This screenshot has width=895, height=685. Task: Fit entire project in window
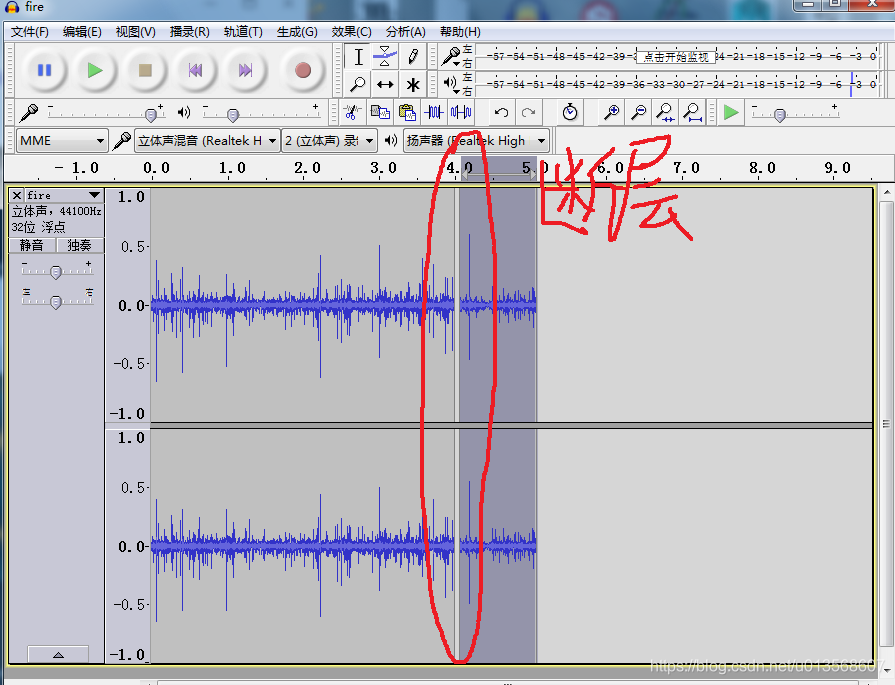click(692, 112)
